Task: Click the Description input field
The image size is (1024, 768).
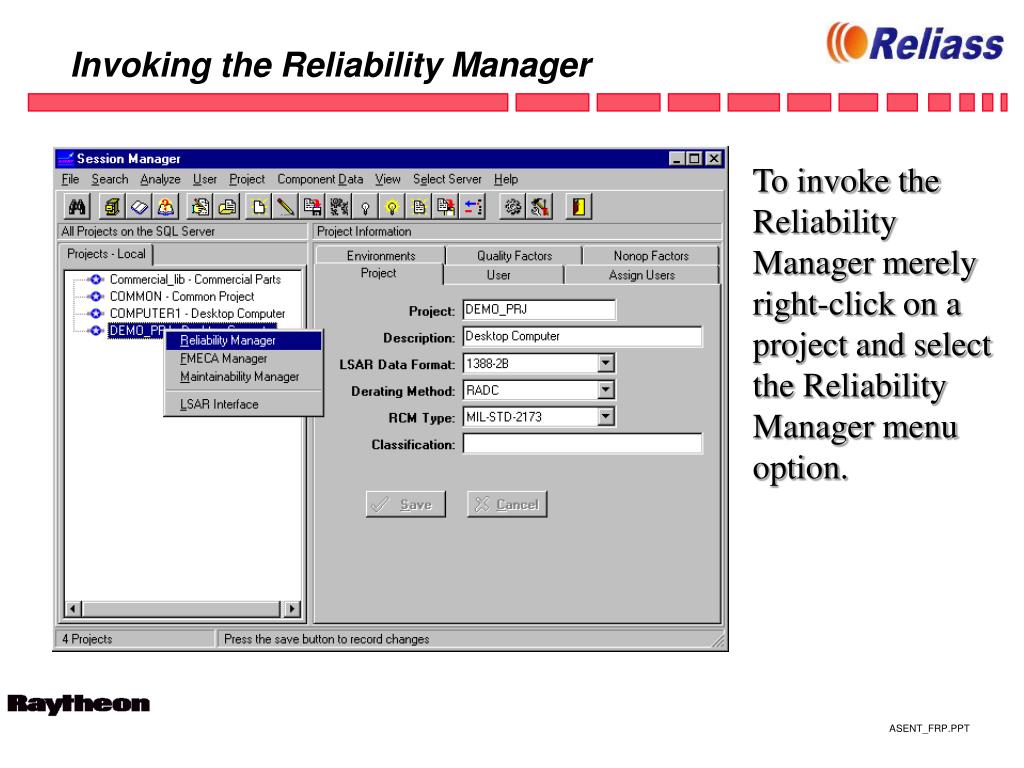Action: pyautogui.click(x=582, y=336)
